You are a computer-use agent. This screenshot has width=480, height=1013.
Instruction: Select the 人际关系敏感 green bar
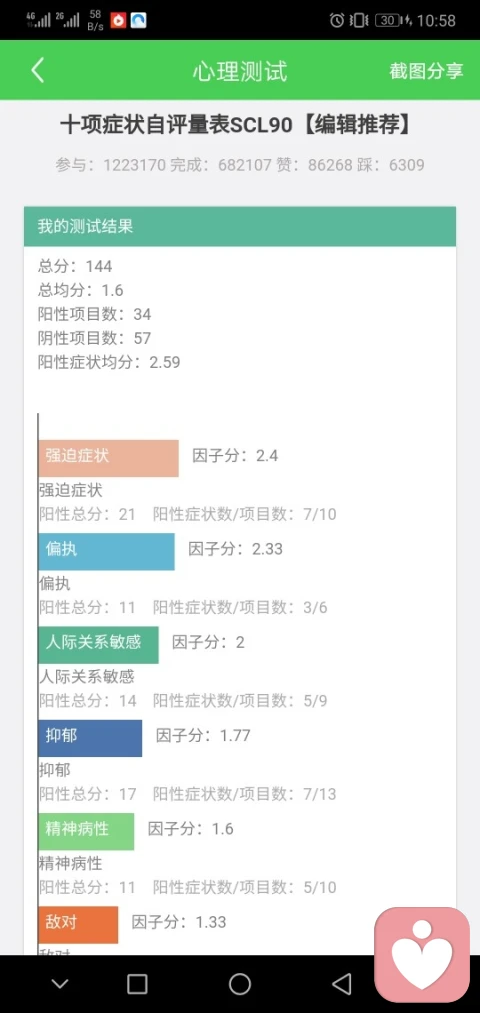[x=98, y=645]
